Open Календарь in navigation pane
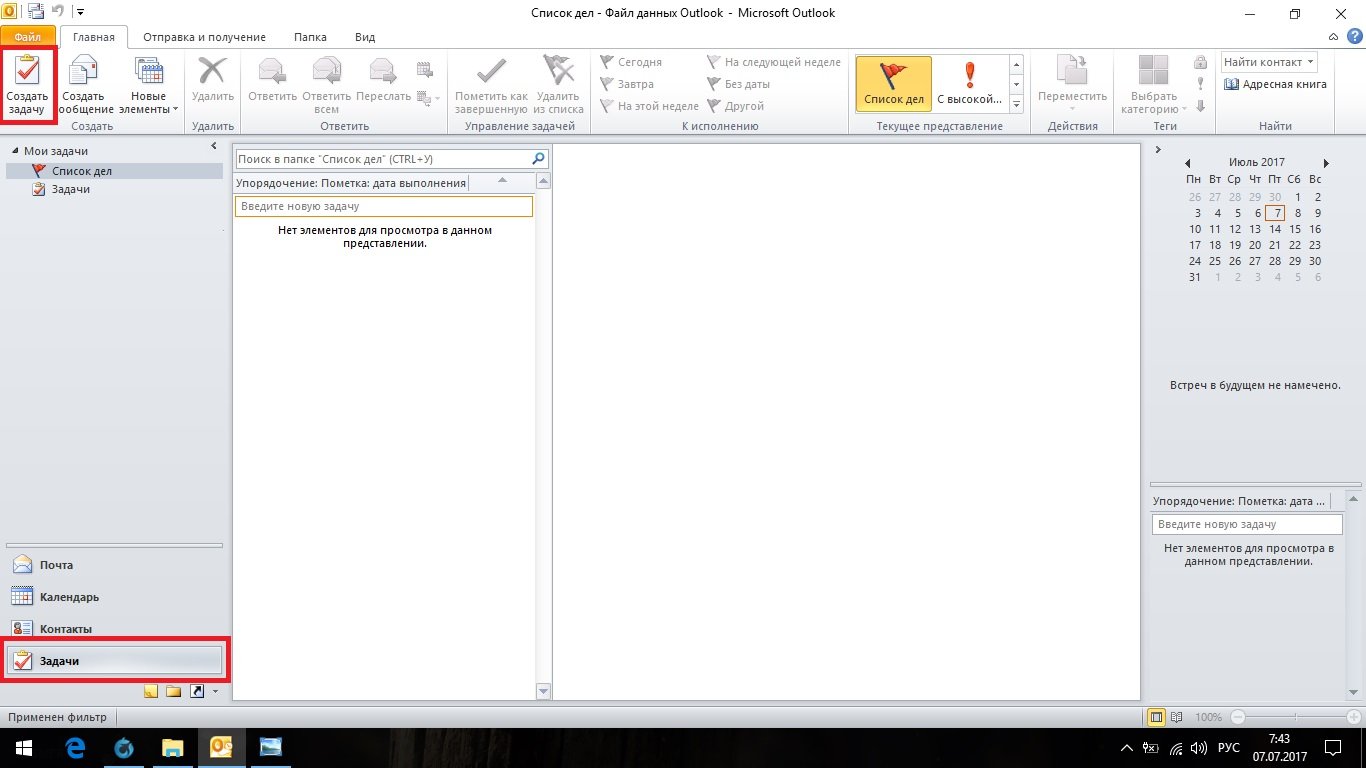This screenshot has width=1366, height=768. 114,597
